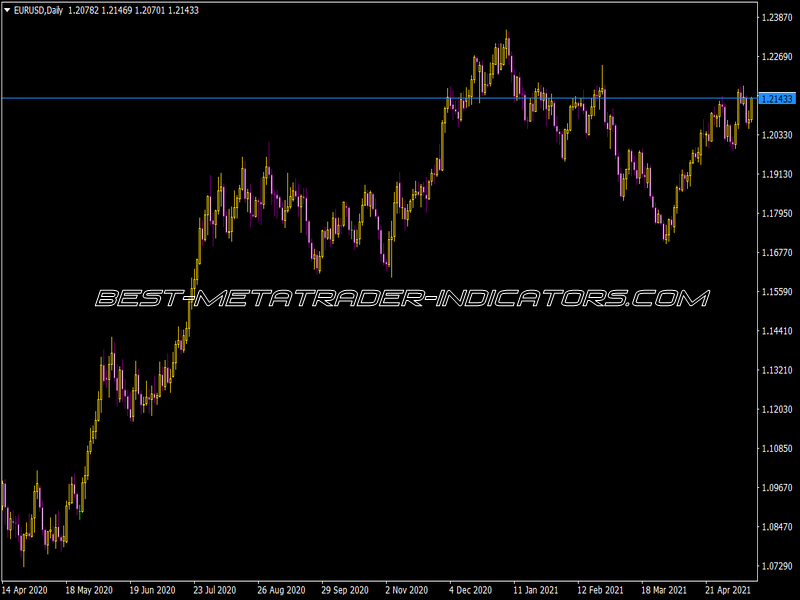
Task: Click the 1.14410 price scale value
Action: 777,331
